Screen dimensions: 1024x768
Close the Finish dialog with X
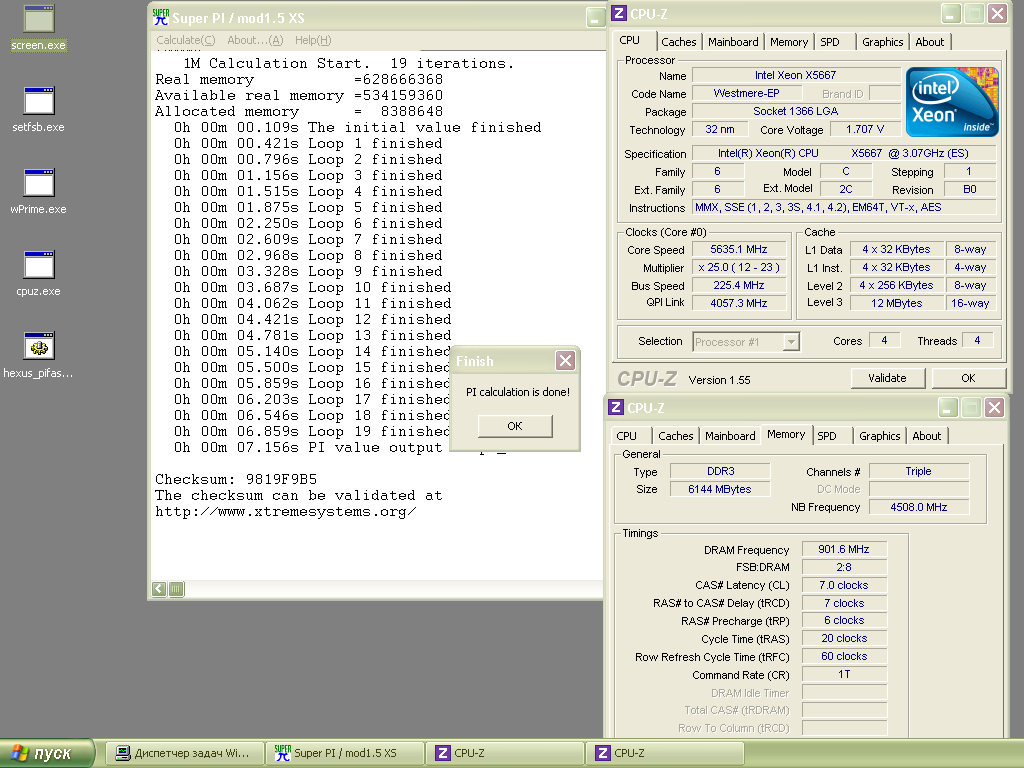[566, 360]
